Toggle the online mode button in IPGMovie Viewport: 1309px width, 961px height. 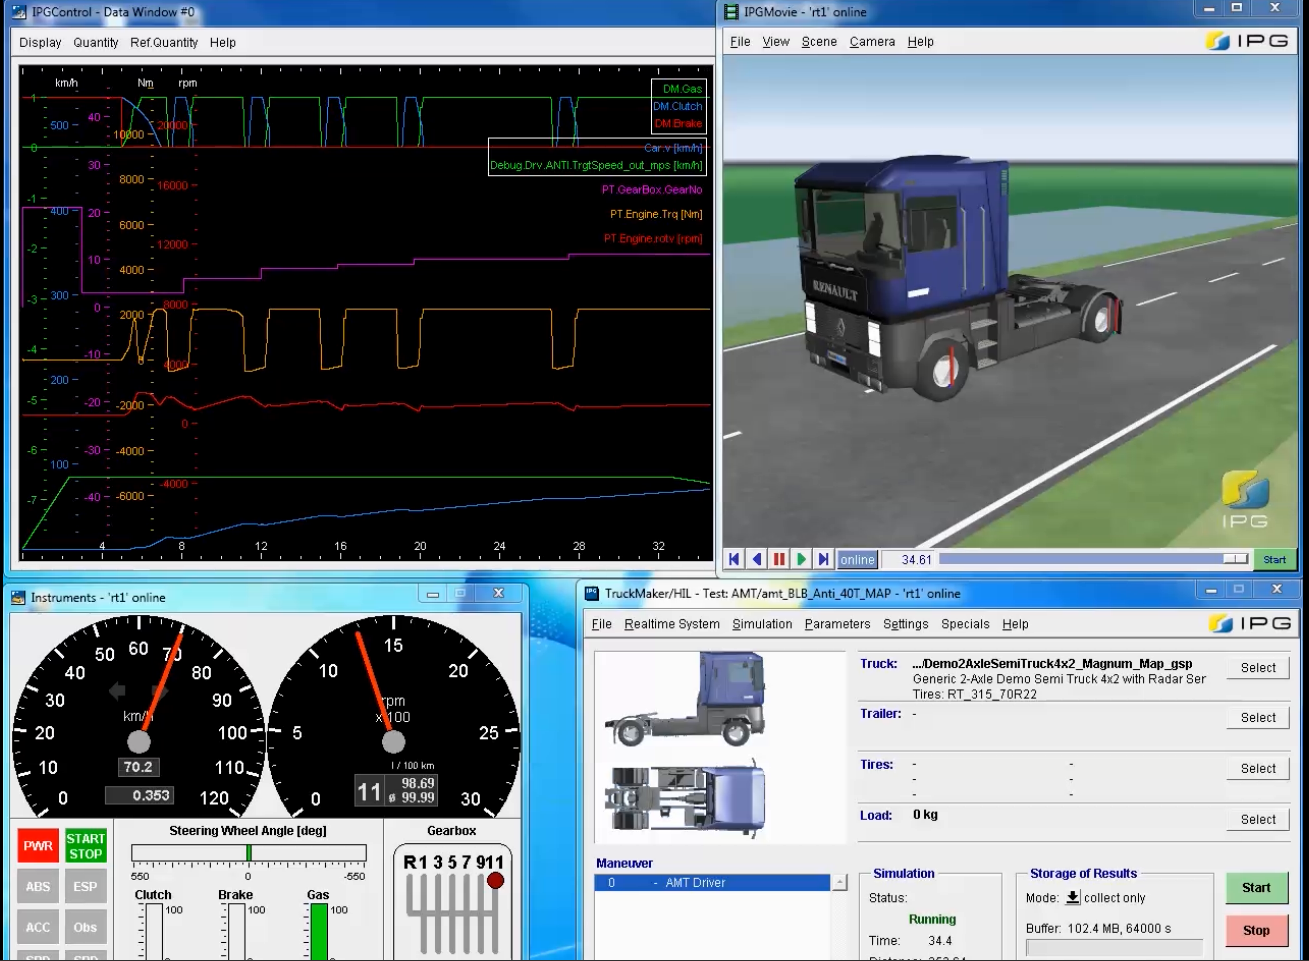tap(857, 560)
